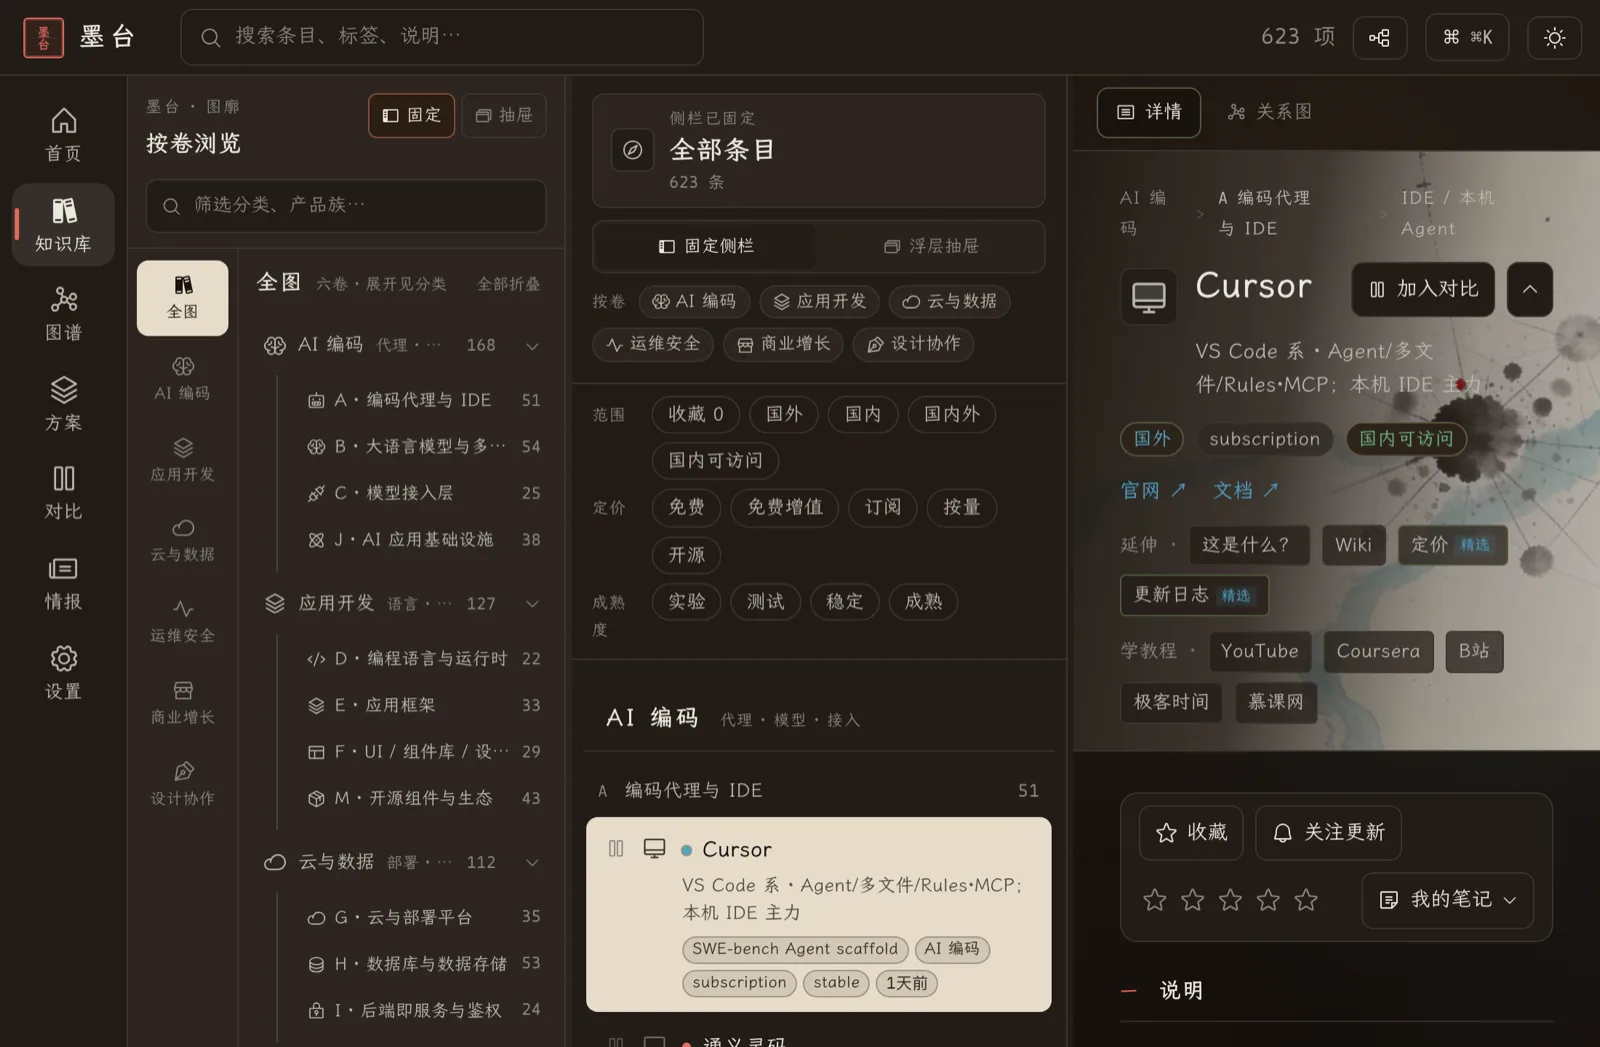This screenshot has width=1600, height=1047.
Task: Select 全图 in the volume rail
Action: [182, 298]
